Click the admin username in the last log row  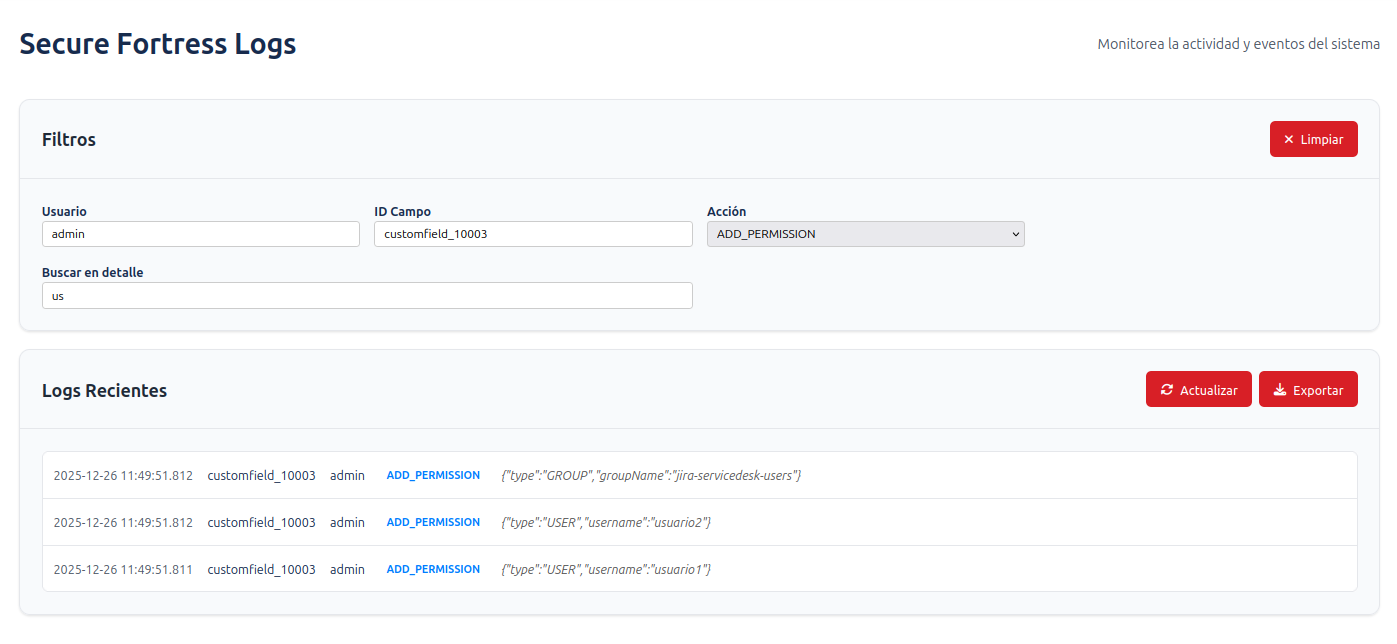click(347, 568)
